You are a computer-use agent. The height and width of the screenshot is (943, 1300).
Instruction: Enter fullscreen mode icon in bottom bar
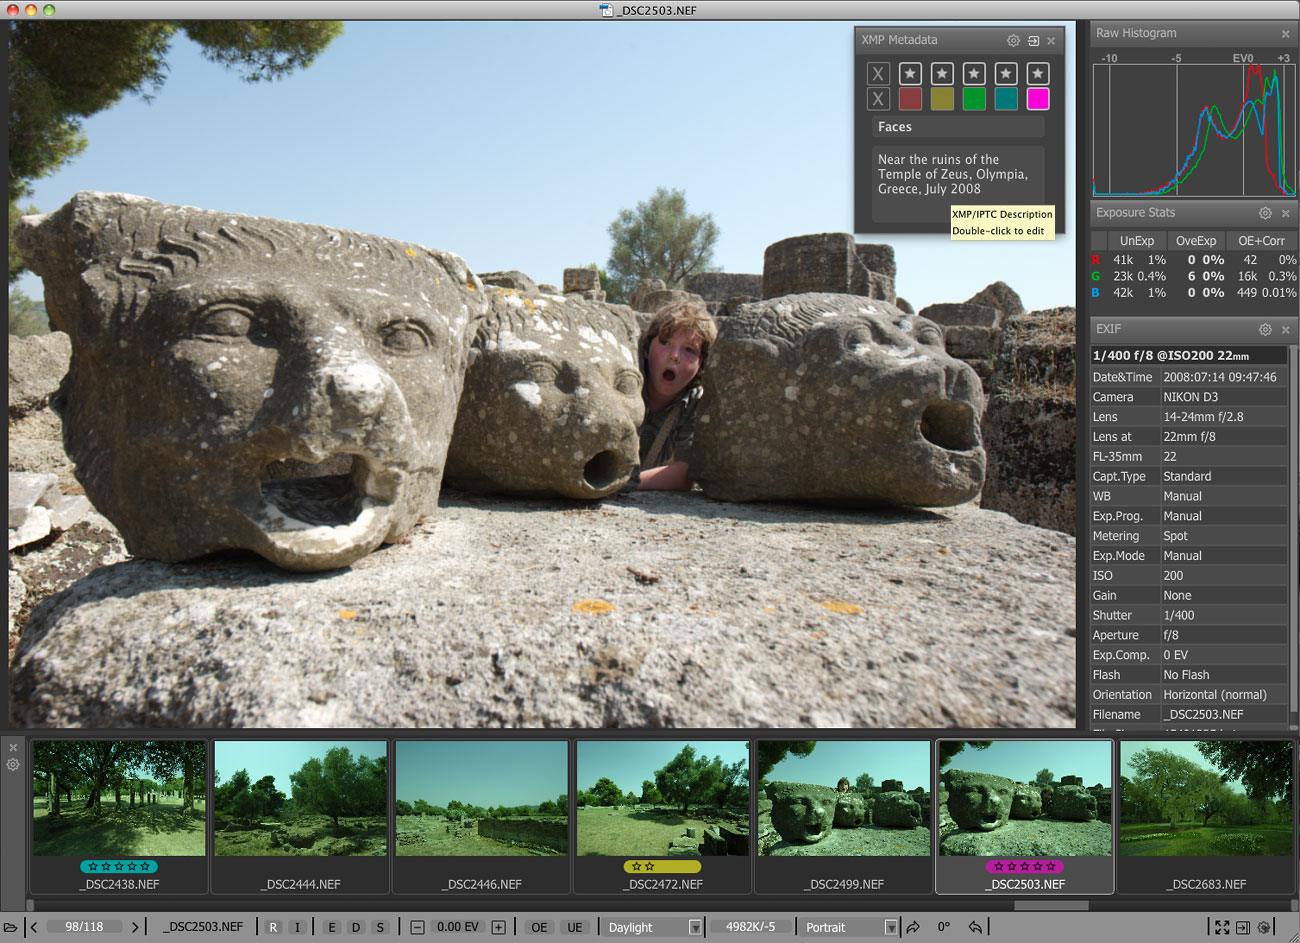point(1222,927)
